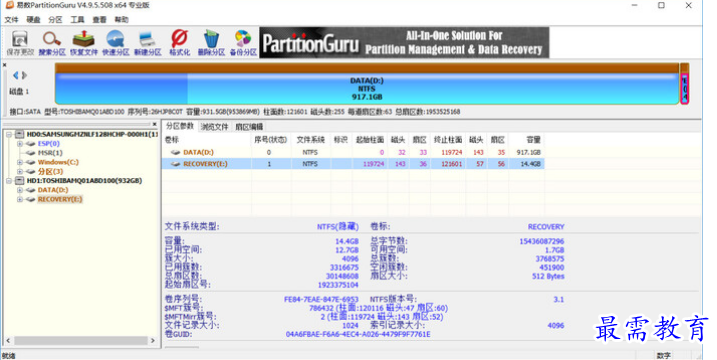Go to next disk with right arrow
The image size is (717, 360).
24,75
